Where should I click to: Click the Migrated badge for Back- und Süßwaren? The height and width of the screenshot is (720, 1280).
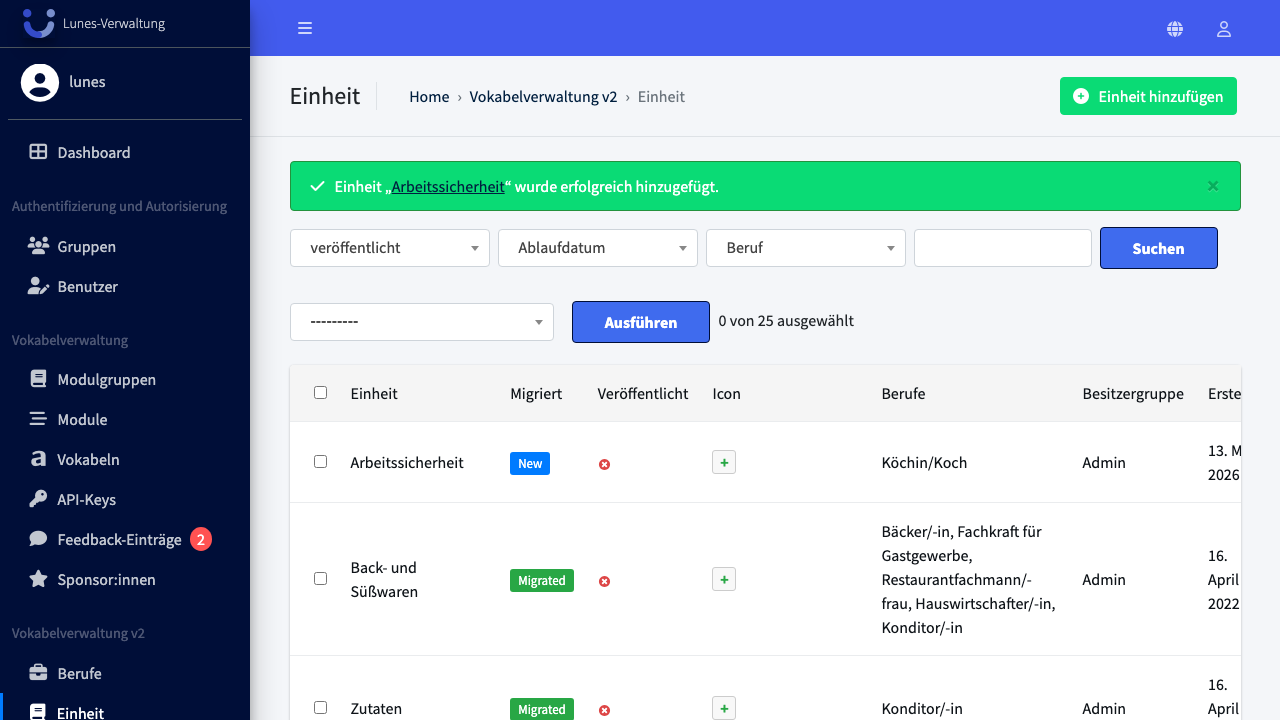click(542, 580)
